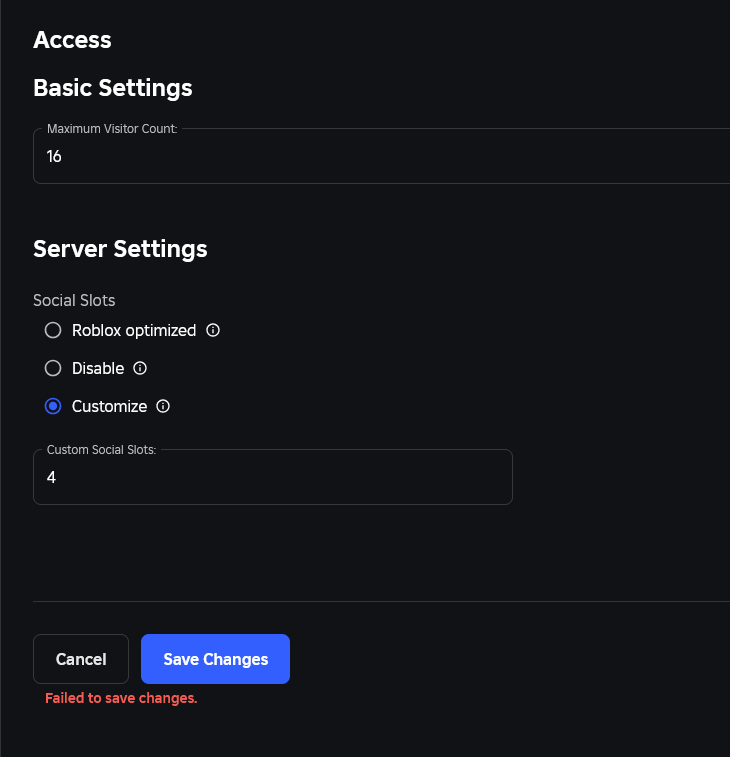
Task: Choose the Disable social slots radio button
Action: coord(54,368)
